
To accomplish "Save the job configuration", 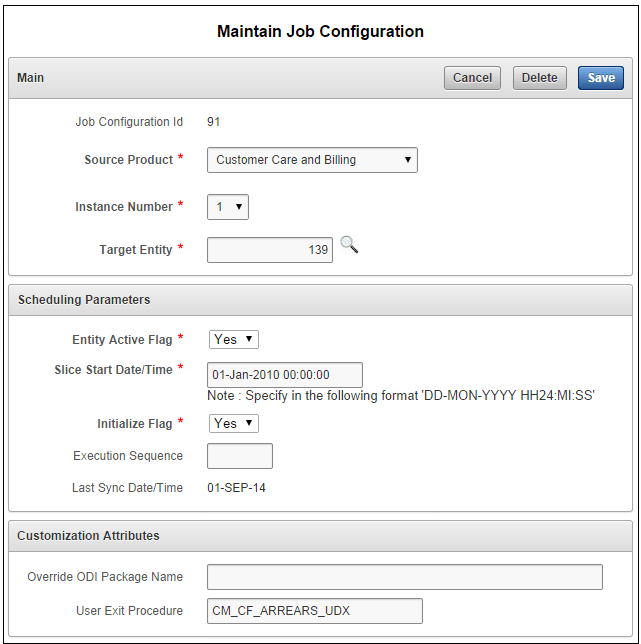I will pos(601,78).
